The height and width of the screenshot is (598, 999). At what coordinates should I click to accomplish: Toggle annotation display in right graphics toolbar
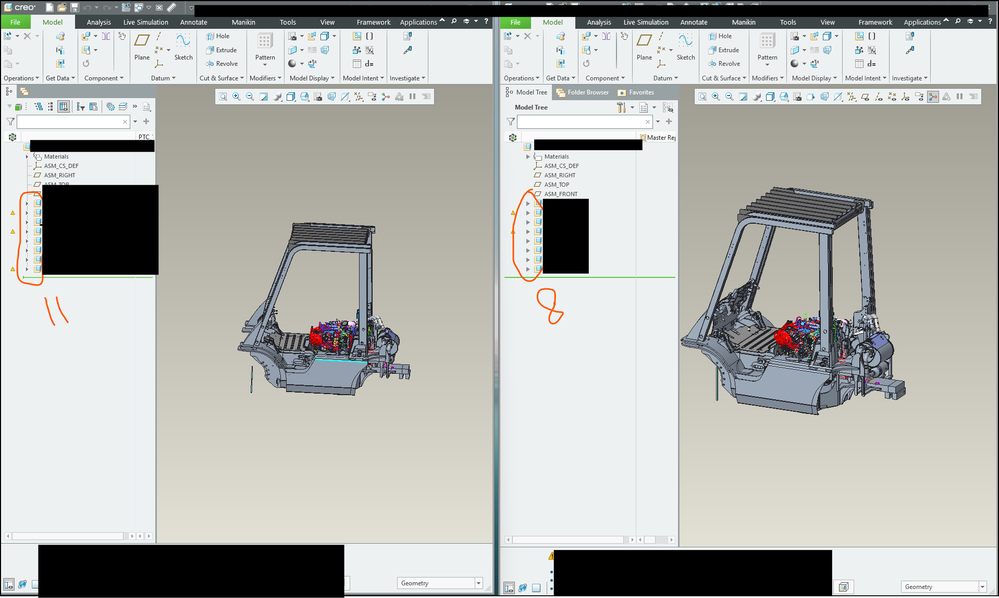click(x=919, y=97)
